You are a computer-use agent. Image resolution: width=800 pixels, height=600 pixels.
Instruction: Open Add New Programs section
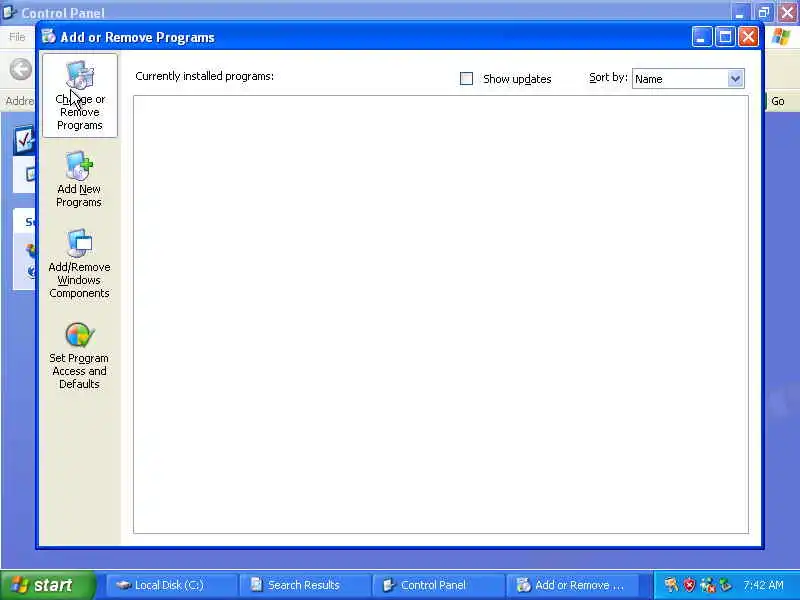(79, 180)
